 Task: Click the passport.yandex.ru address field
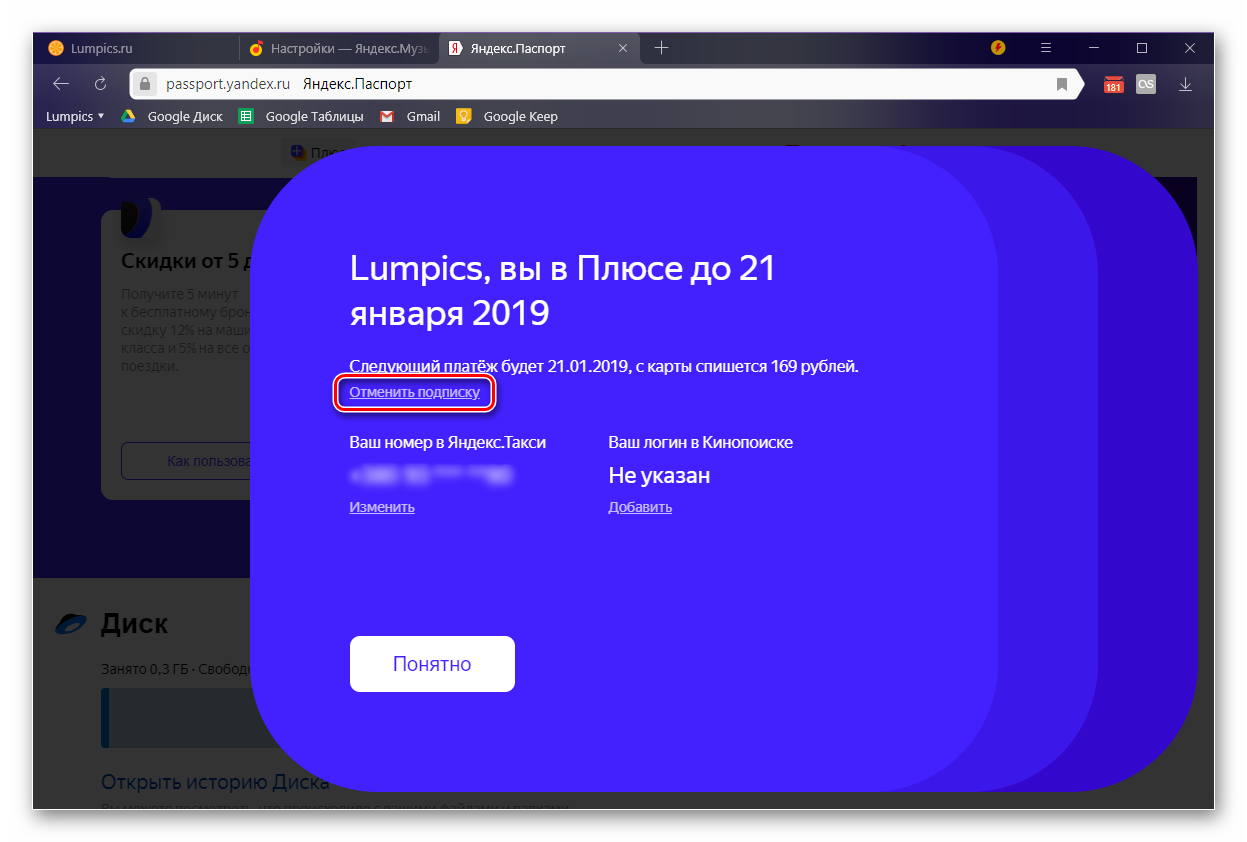click(590, 85)
